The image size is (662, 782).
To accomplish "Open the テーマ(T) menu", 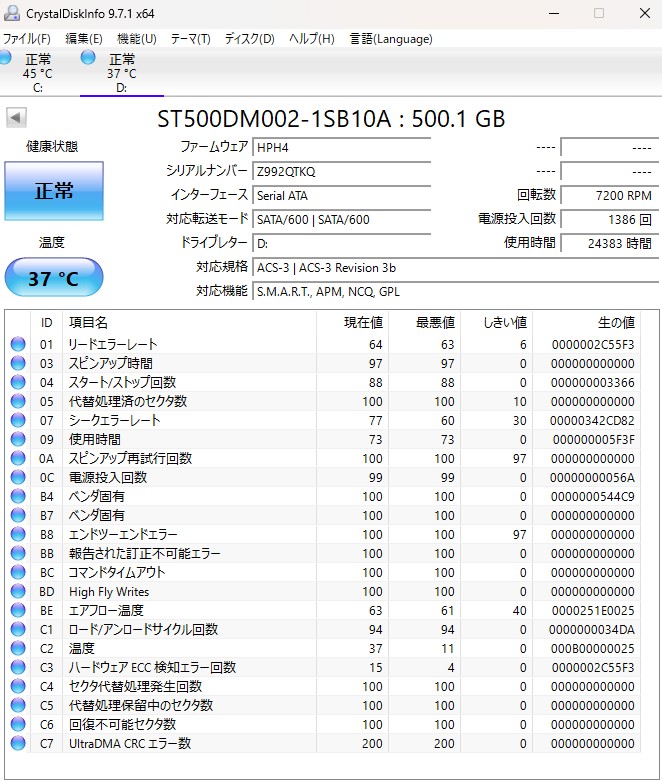I will point(191,39).
